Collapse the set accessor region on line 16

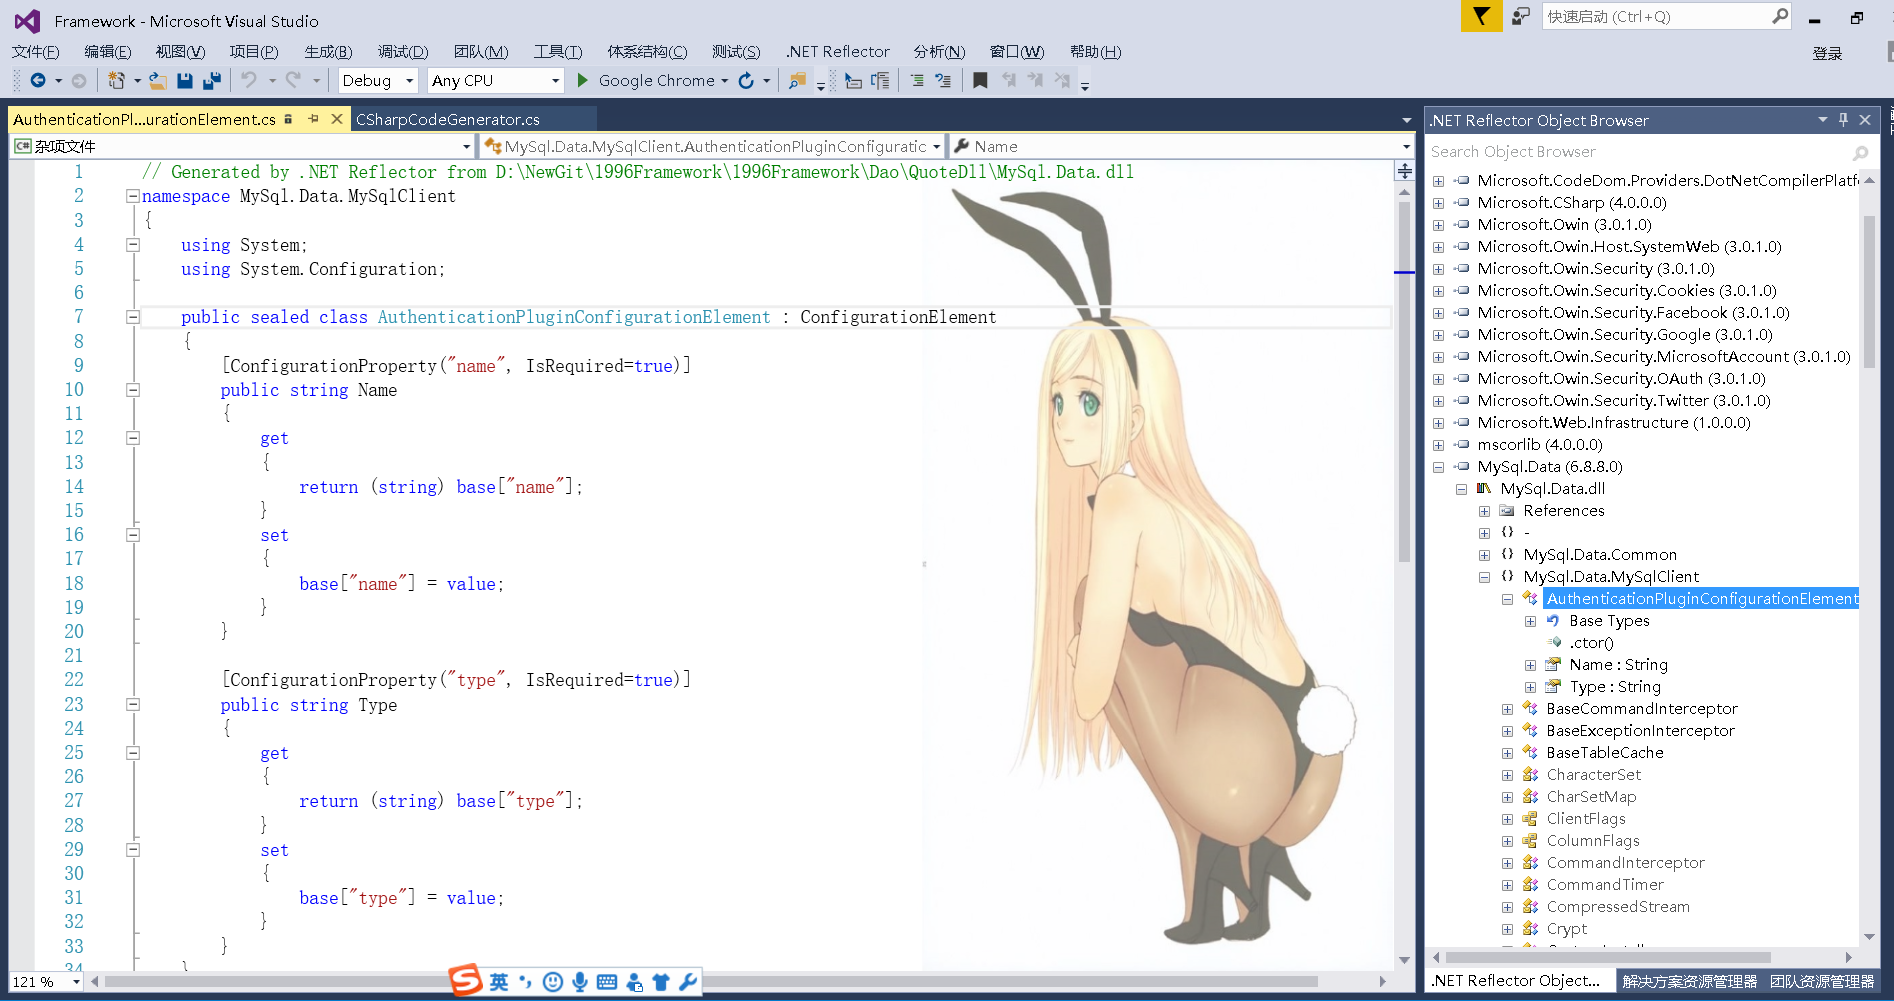pyautogui.click(x=133, y=535)
